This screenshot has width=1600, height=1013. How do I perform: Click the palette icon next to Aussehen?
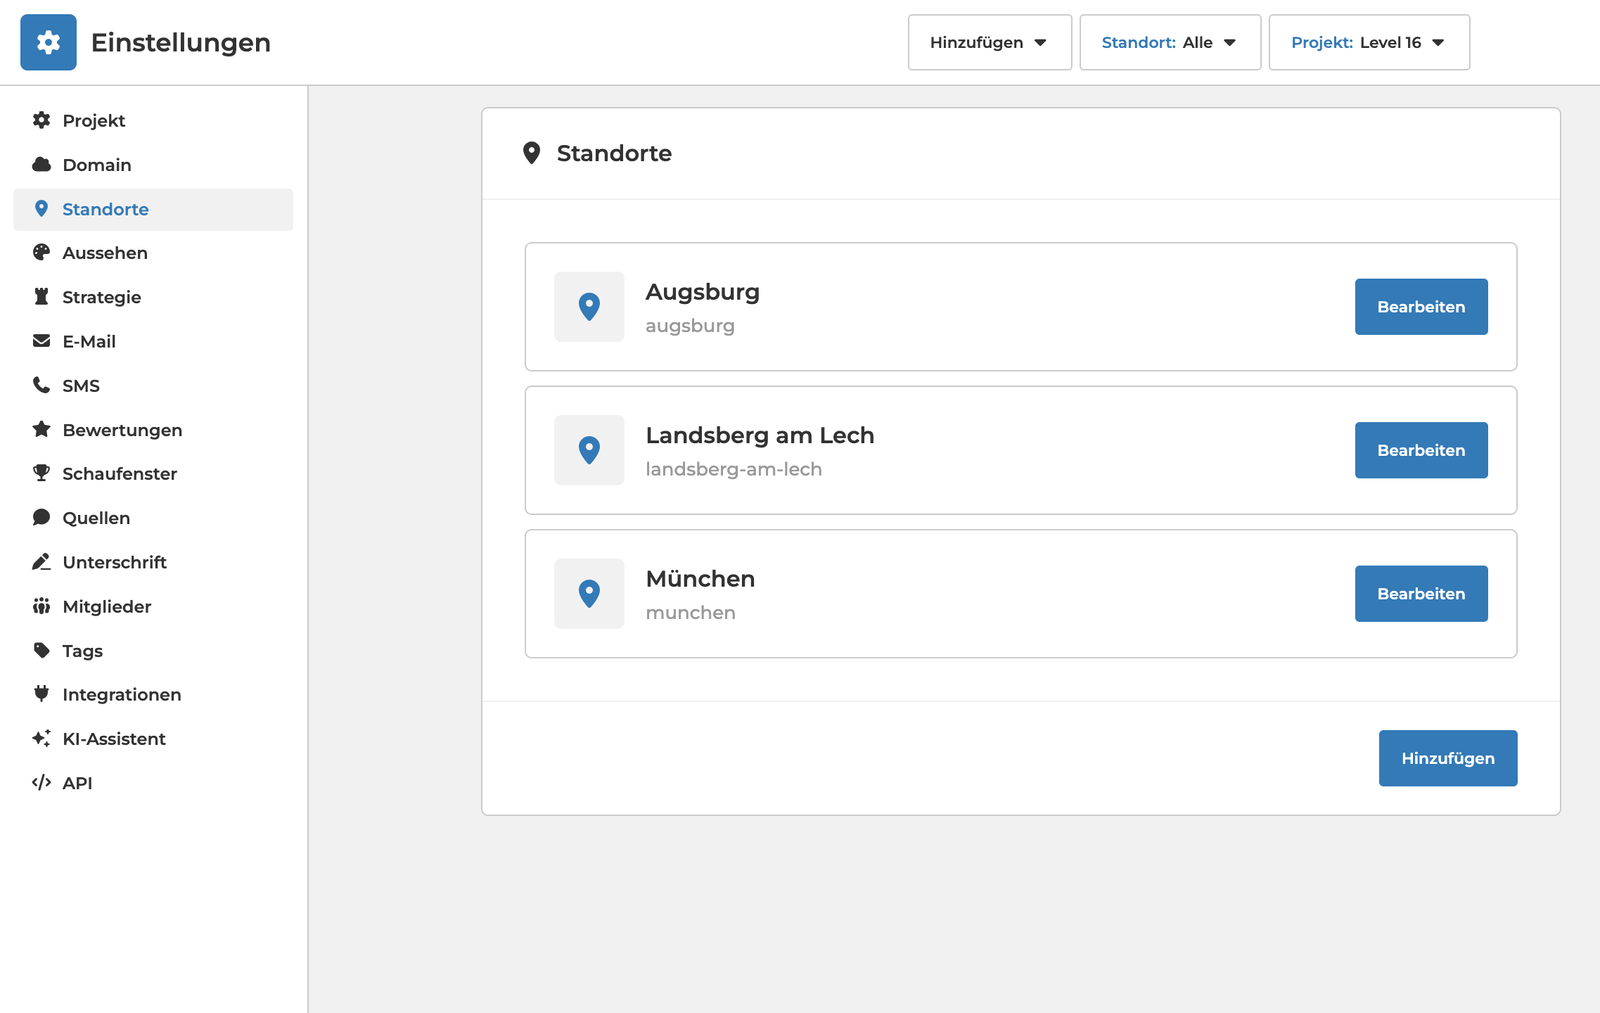click(x=41, y=253)
